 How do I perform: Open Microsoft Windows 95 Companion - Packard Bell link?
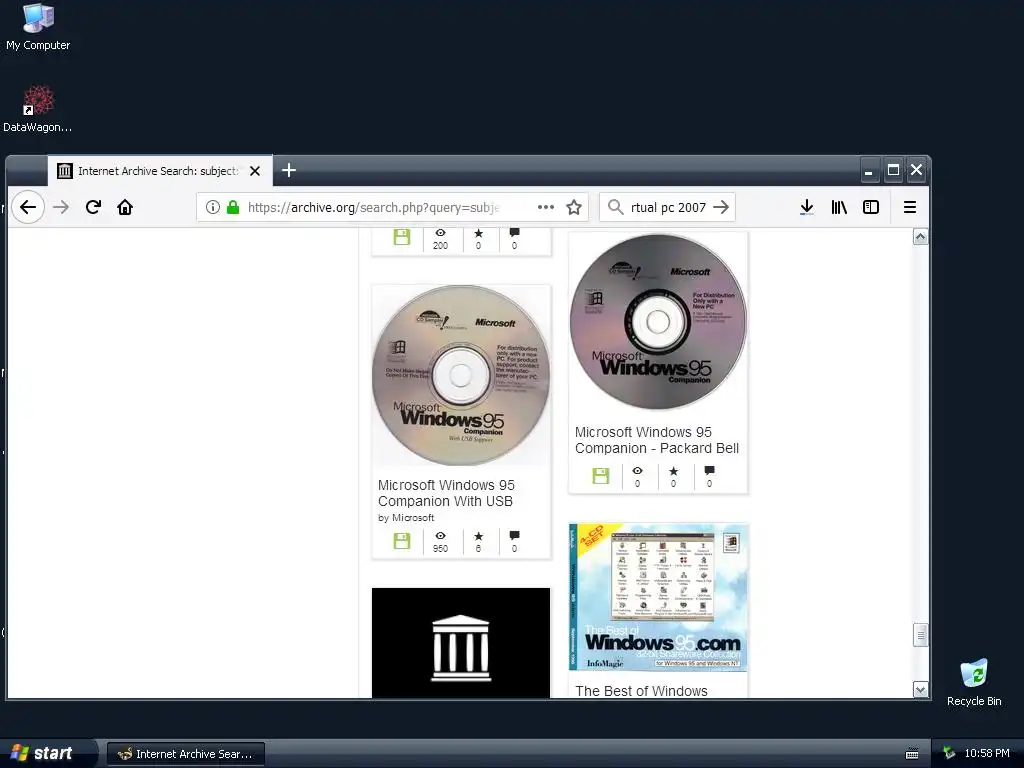[x=656, y=440]
